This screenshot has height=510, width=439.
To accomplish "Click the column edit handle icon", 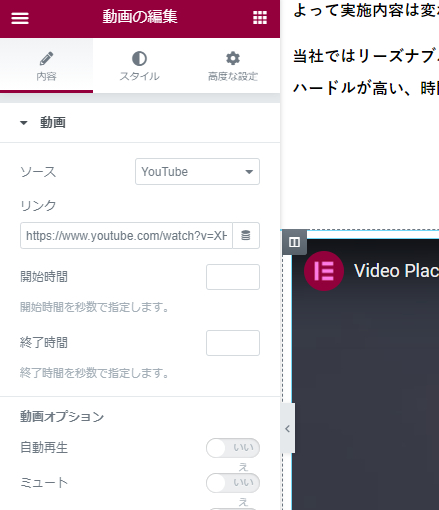I will click(294, 242).
